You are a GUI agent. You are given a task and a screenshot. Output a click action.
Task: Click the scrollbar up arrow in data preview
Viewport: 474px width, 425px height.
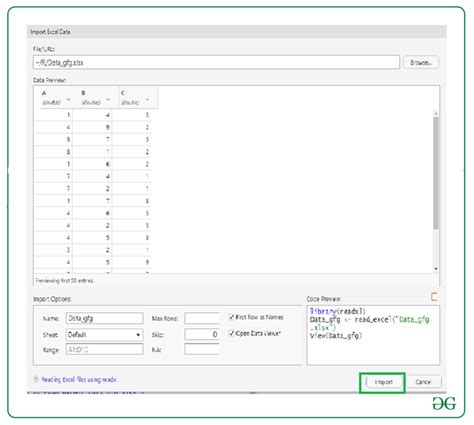[436, 114]
